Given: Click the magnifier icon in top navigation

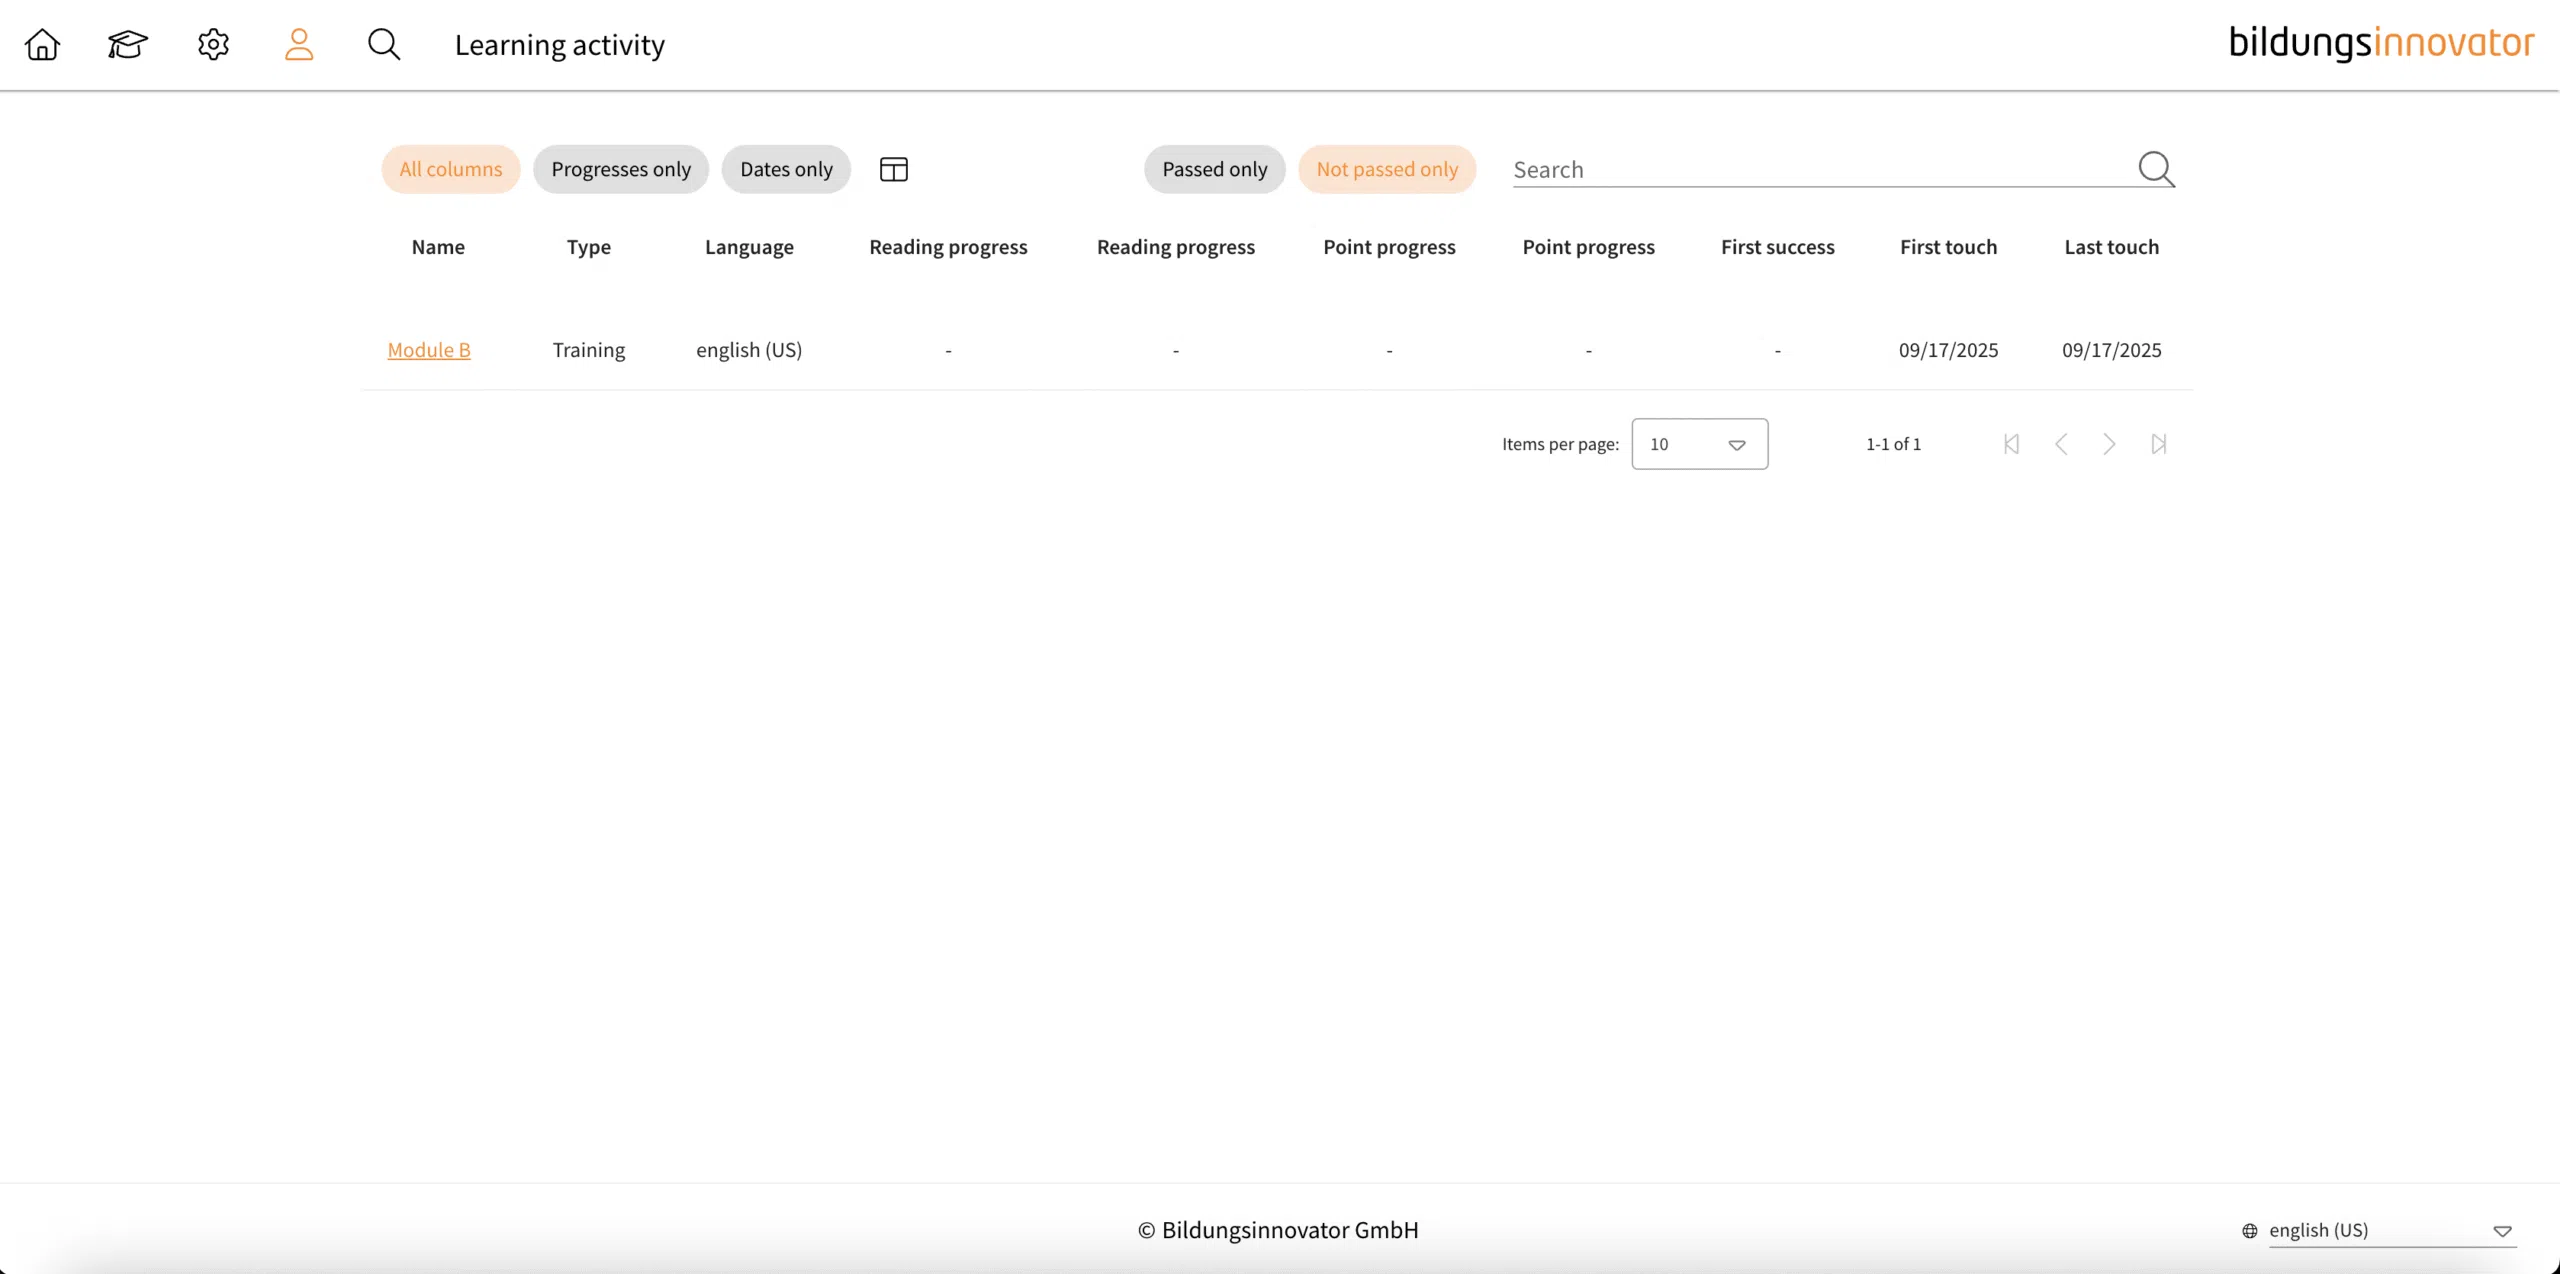Looking at the screenshot, I should pos(384,44).
